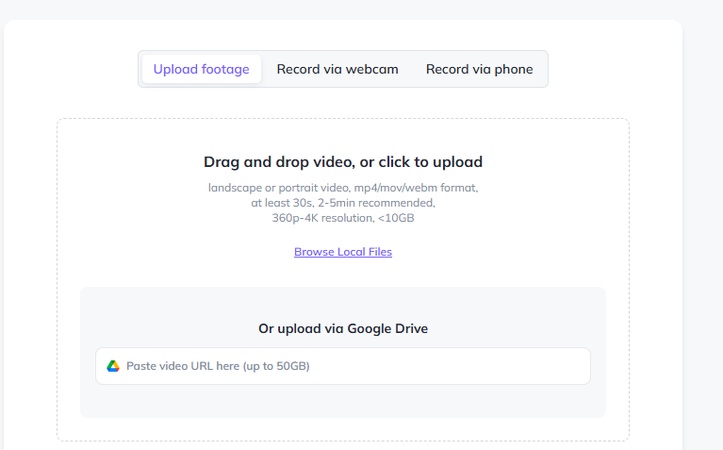Viewport: 723px width, 450px height.
Task: Select the Record via phone tab
Action: click(x=479, y=69)
